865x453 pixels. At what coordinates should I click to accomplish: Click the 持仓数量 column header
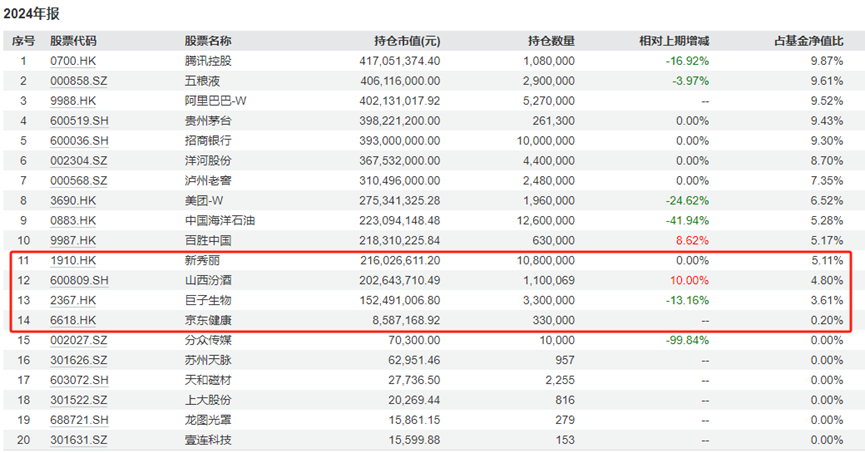click(552, 41)
